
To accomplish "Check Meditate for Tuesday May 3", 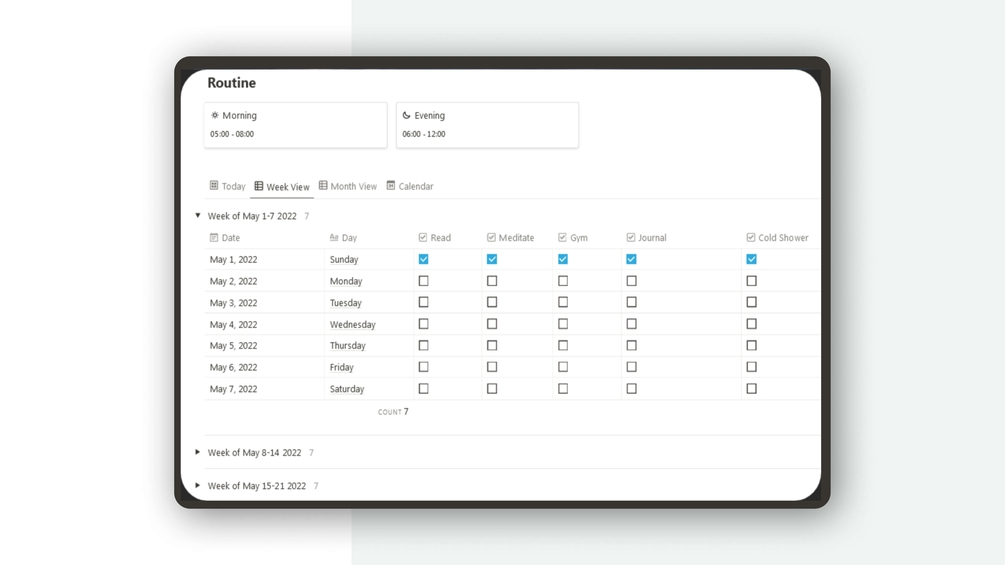I will click(492, 302).
